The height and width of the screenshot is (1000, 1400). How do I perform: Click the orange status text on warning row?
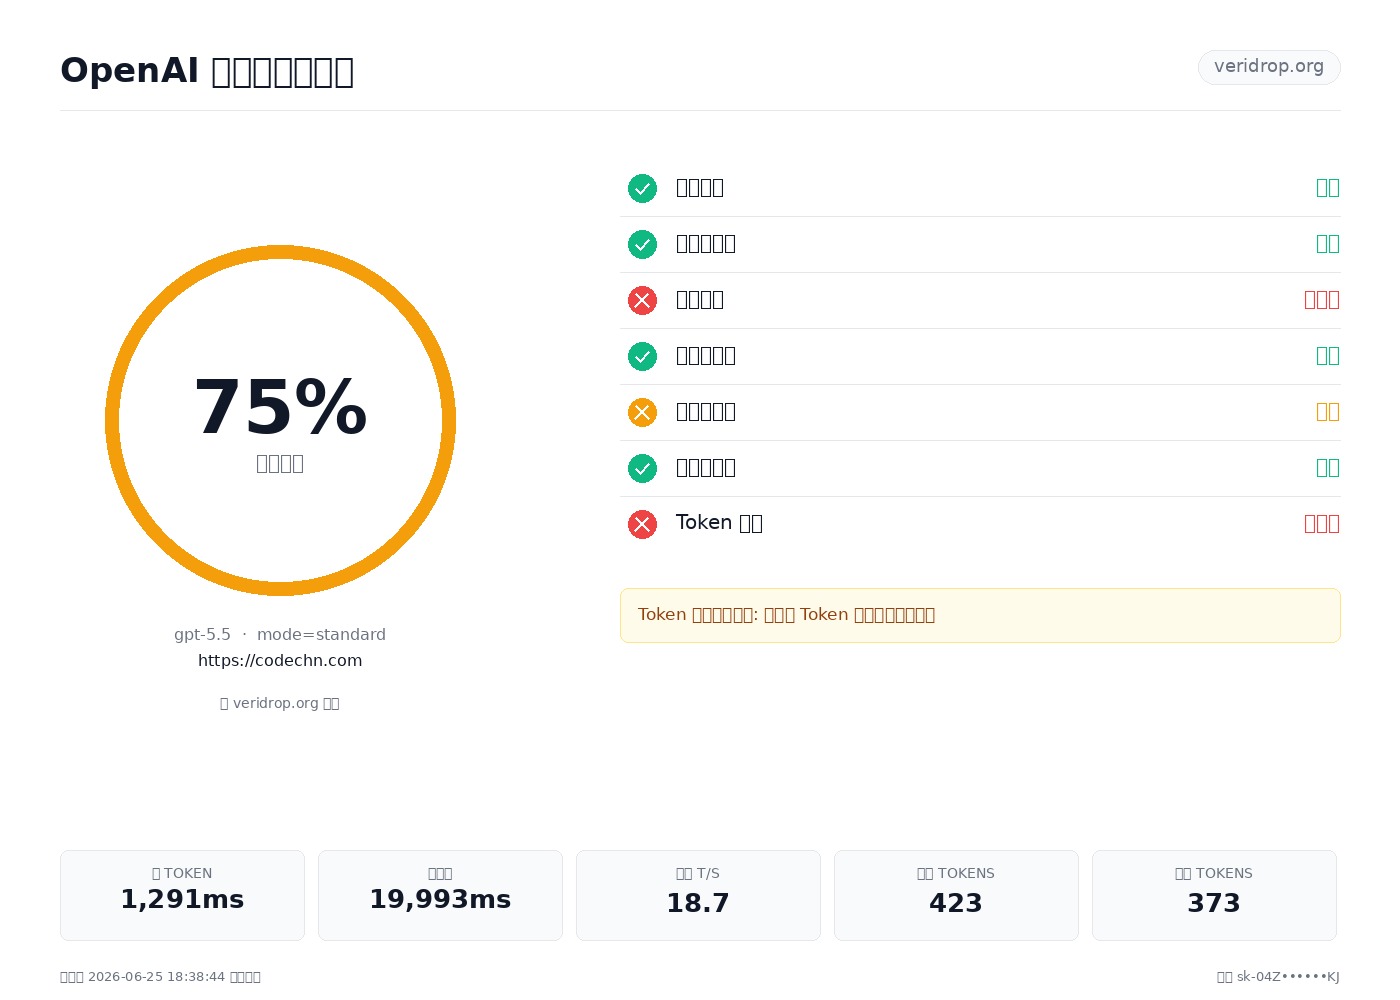click(x=1327, y=412)
